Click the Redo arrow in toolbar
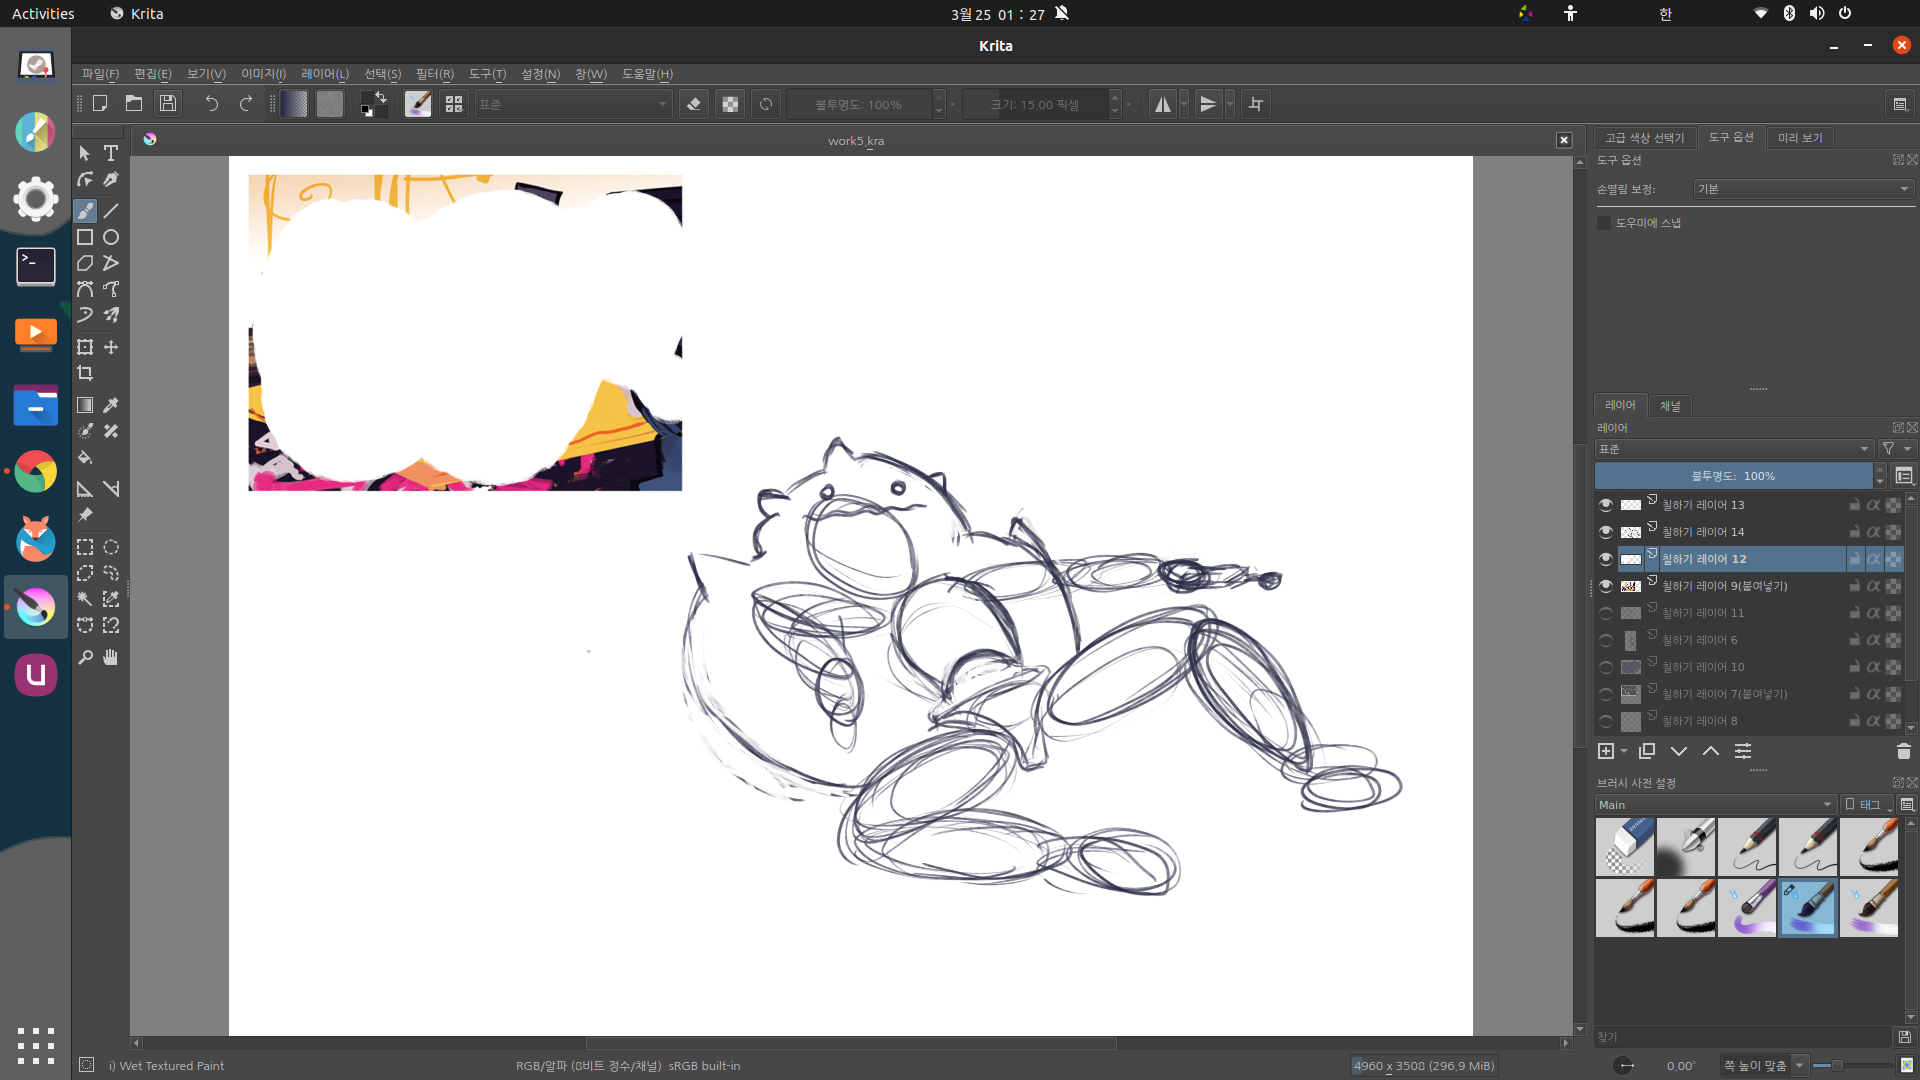Image resolution: width=1920 pixels, height=1080 pixels. coord(245,104)
